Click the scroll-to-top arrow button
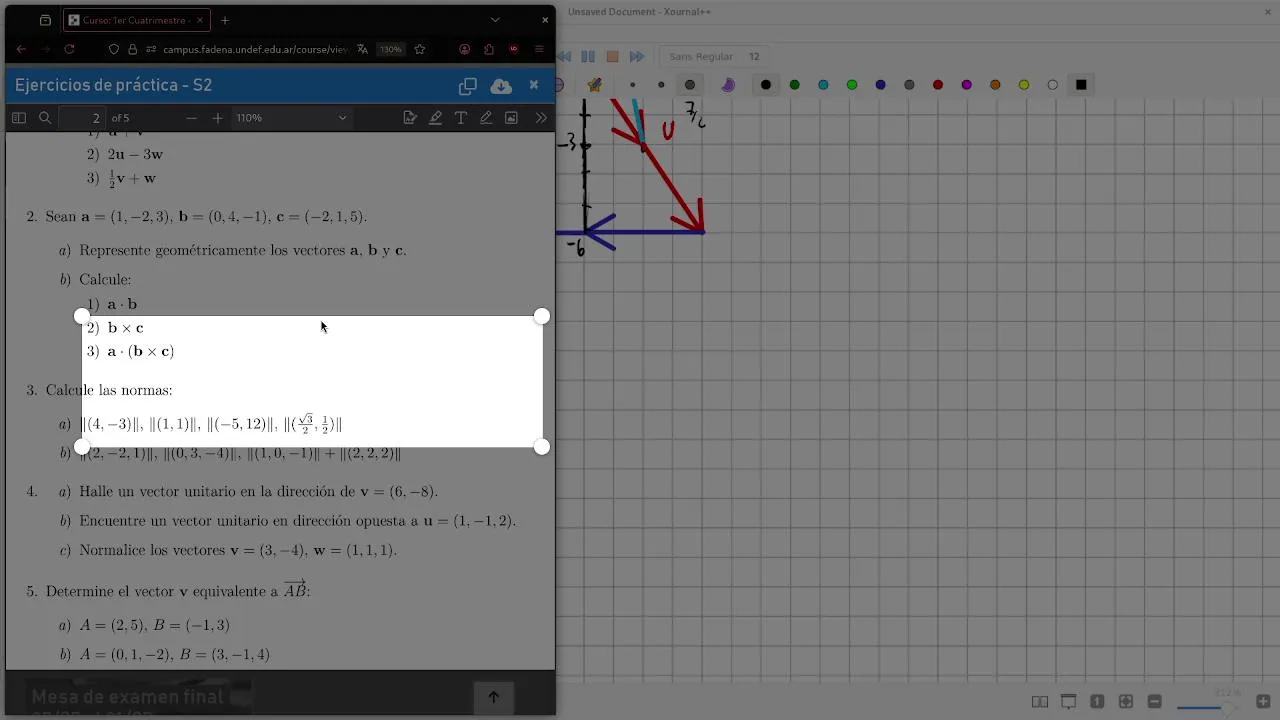The image size is (1280, 720). click(493, 697)
